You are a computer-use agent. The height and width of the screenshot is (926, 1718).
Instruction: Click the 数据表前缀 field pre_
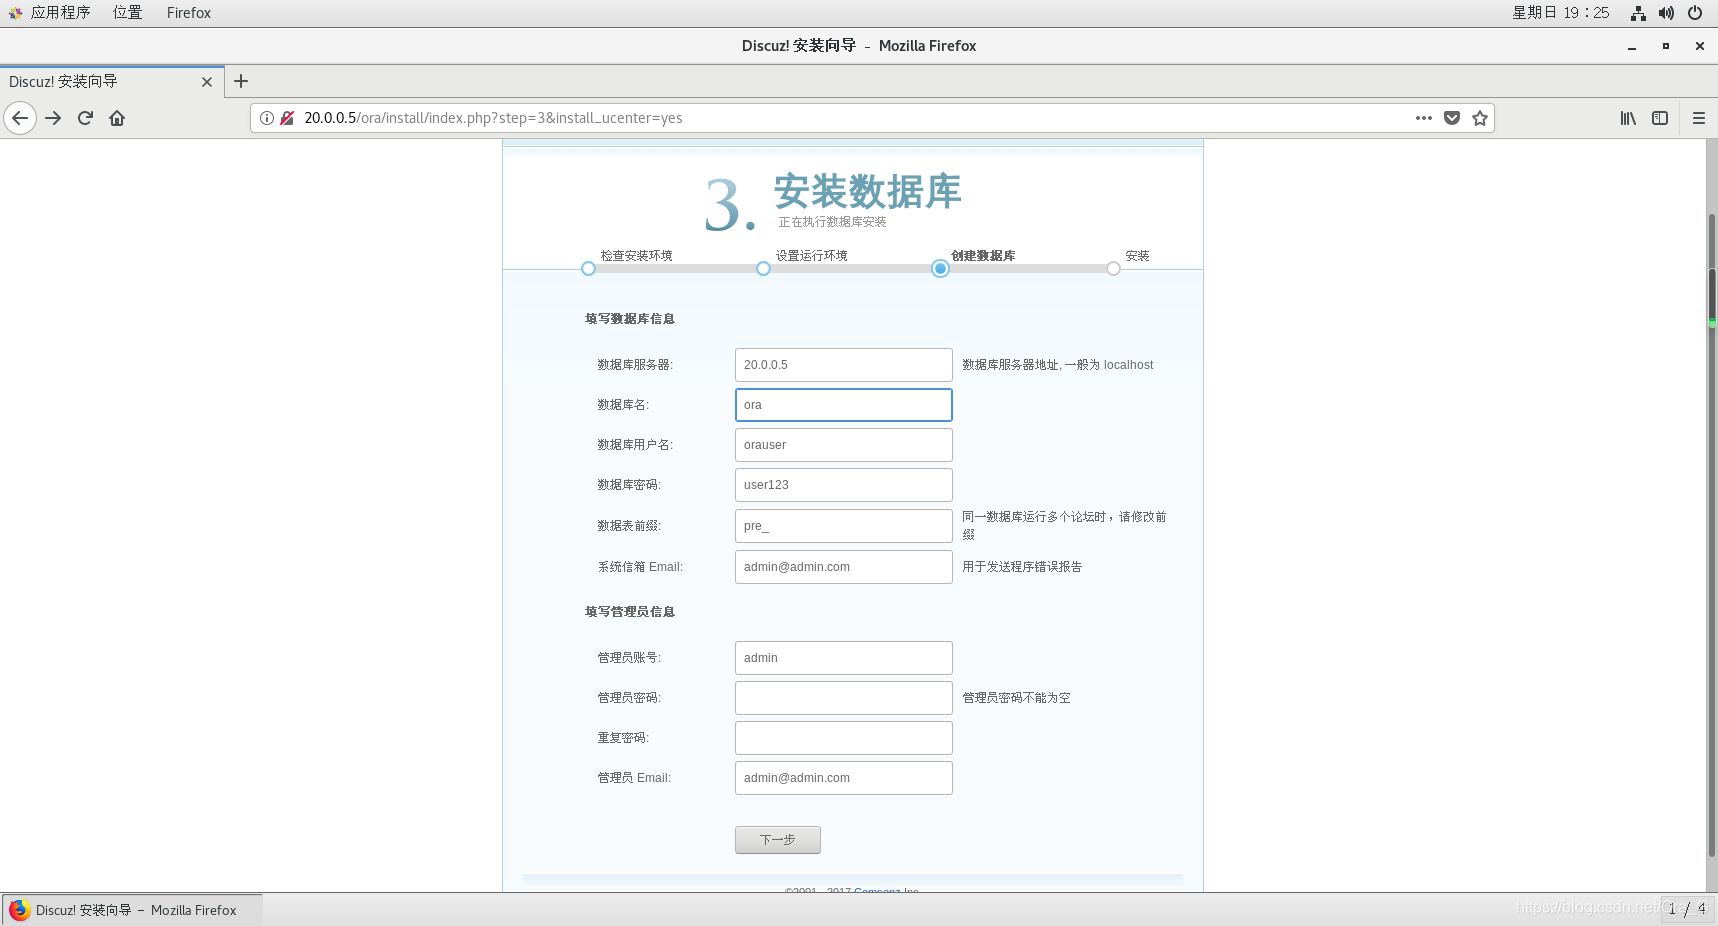[x=844, y=526]
